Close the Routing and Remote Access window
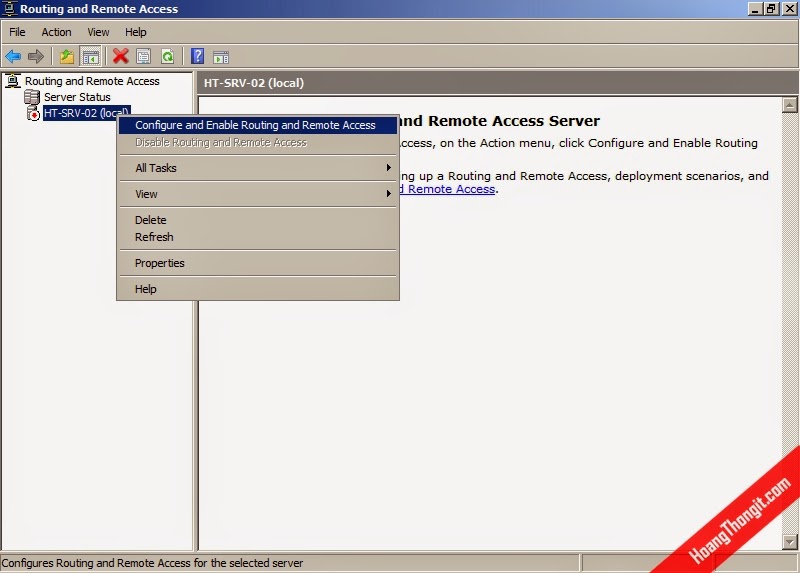The width and height of the screenshot is (800, 573). click(789, 9)
